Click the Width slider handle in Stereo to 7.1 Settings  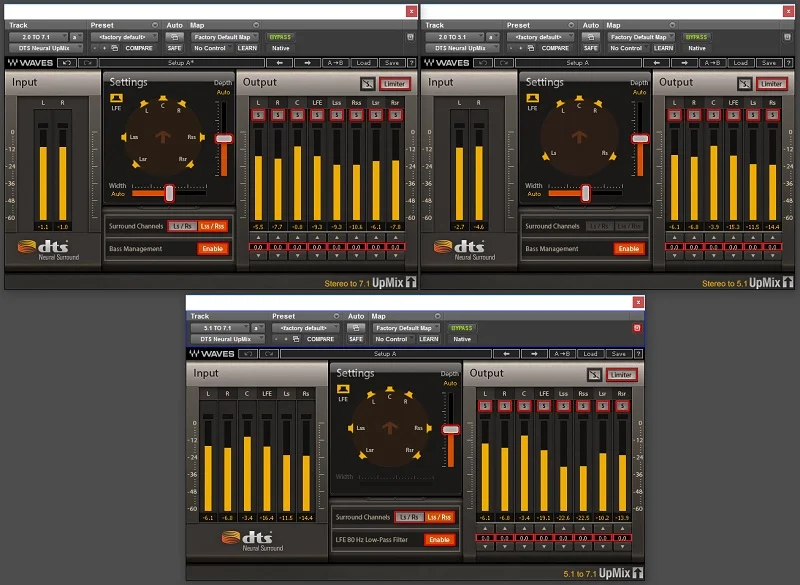[169, 193]
